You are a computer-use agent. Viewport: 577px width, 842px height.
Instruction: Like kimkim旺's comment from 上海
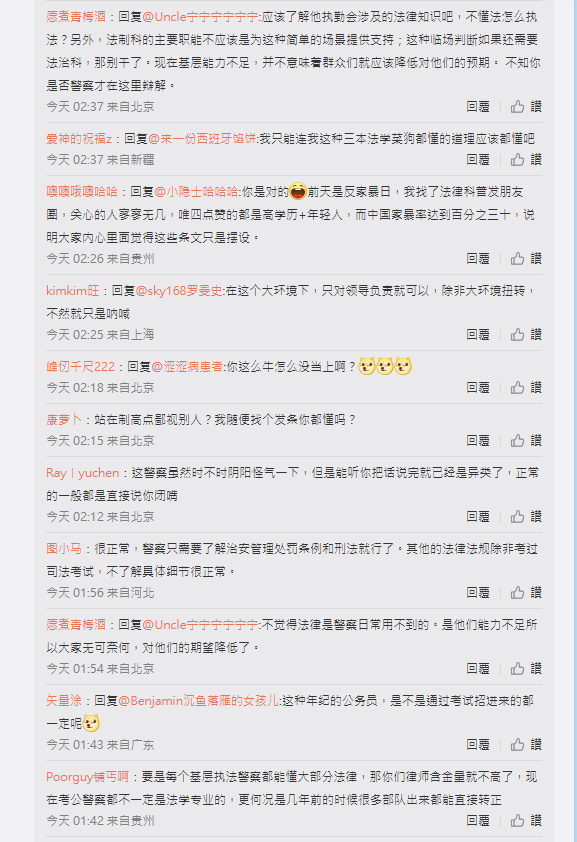point(525,335)
